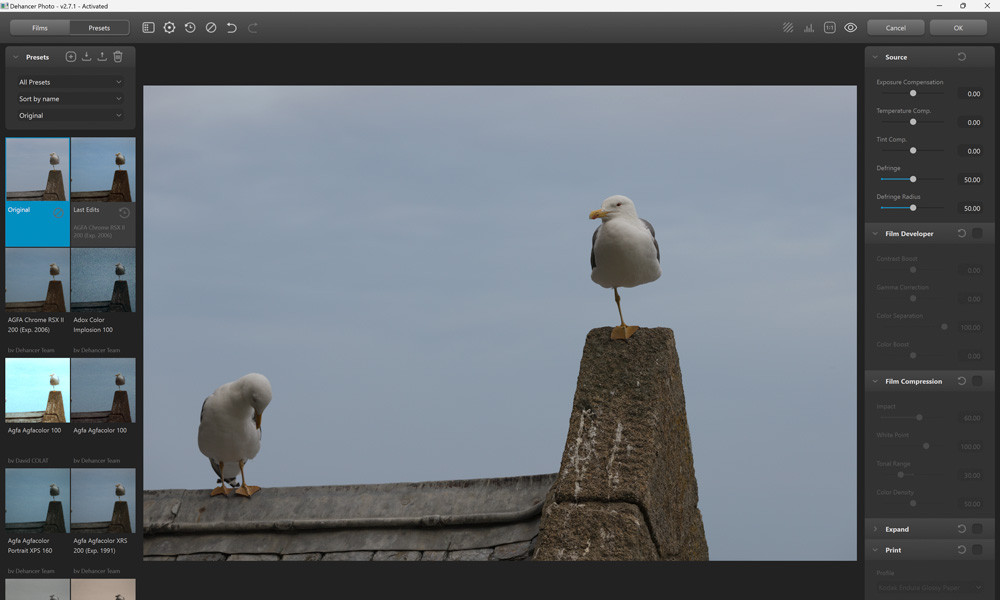
Task: Adjust the Defringe slider handle
Action: pyautogui.click(x=913, y=179)
